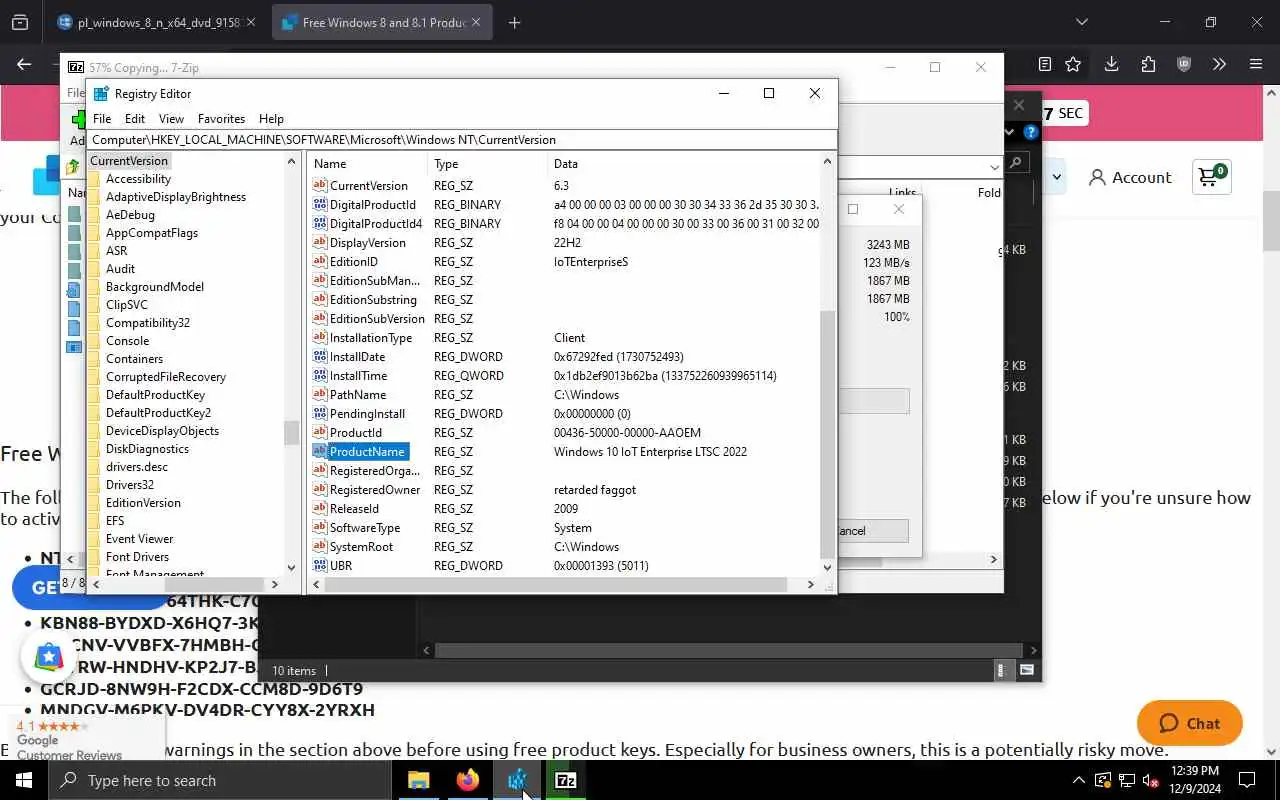Click string icon of PathName value
This screenshot has width=1280, height=800.
point(320,394)
